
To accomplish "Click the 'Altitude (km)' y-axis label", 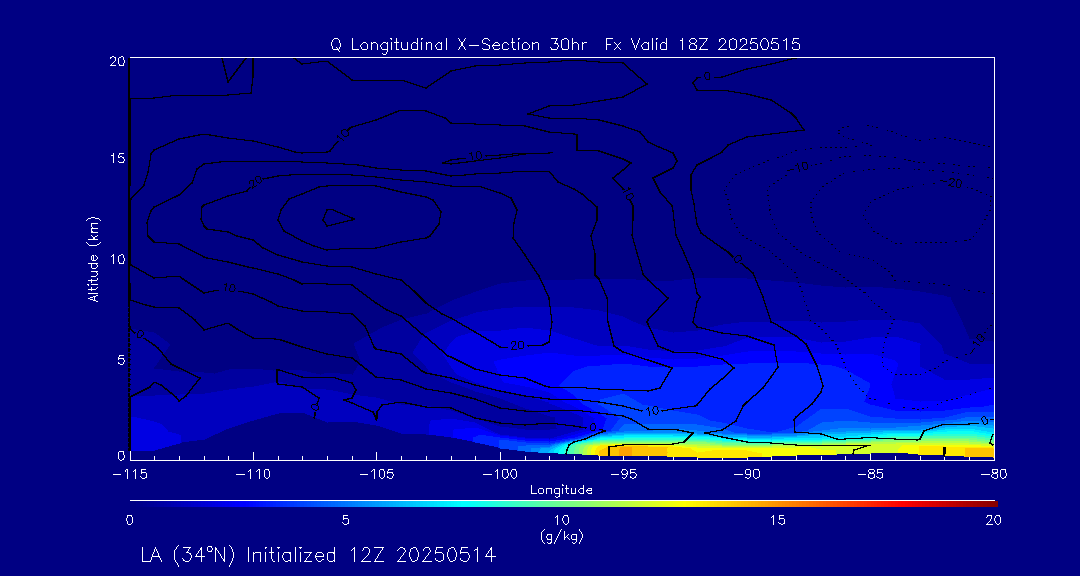I will point(94,258).
